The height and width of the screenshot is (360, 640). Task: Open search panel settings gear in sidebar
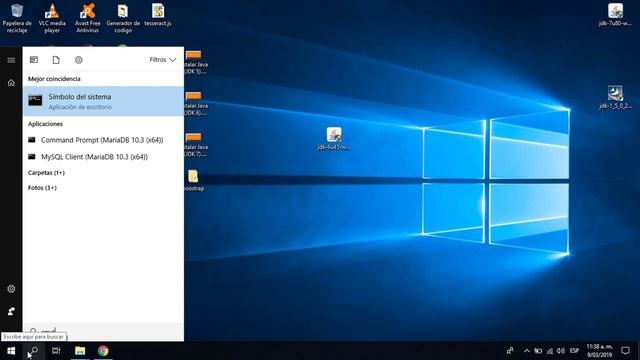coord(11,289)
